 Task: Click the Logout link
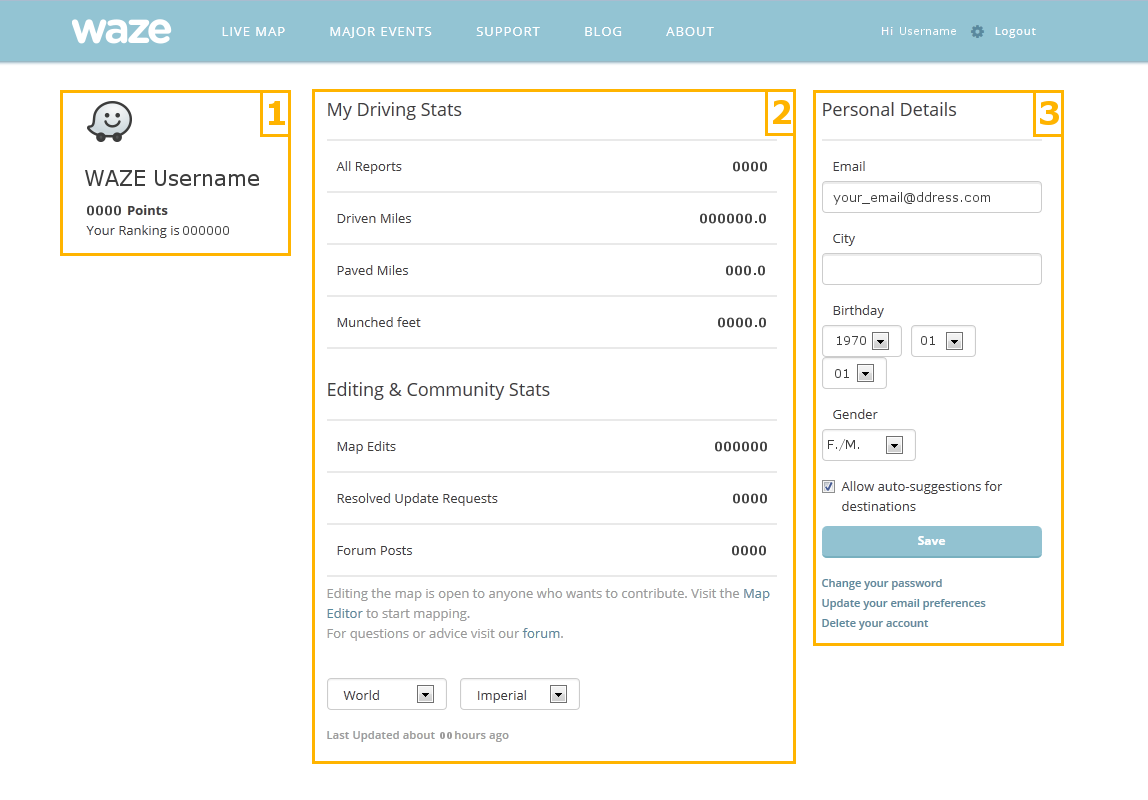[x=1015, y=32]
